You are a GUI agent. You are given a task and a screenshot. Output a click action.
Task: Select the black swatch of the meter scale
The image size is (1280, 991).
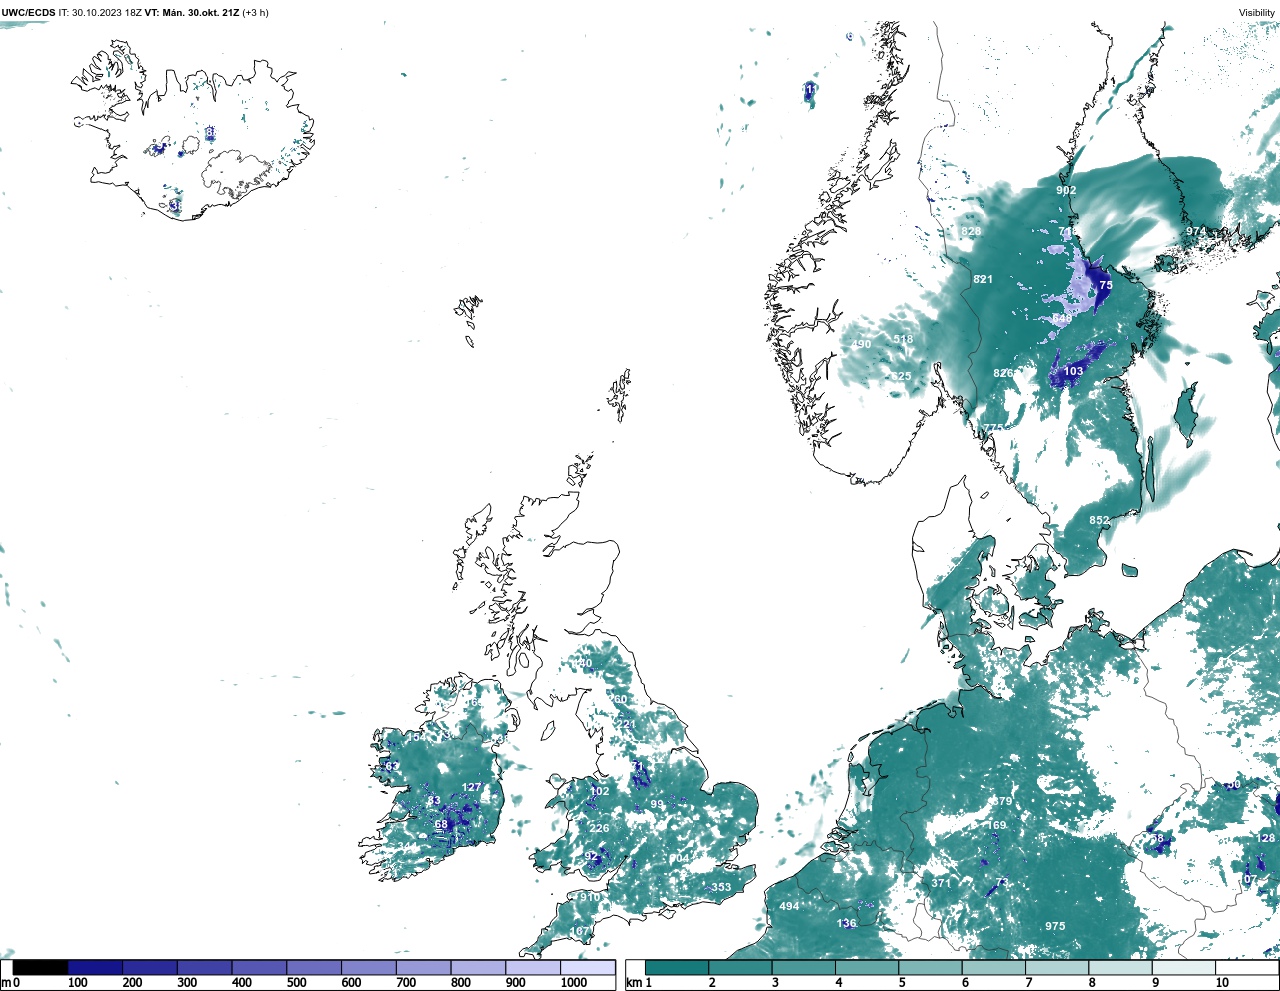(40, 968)
